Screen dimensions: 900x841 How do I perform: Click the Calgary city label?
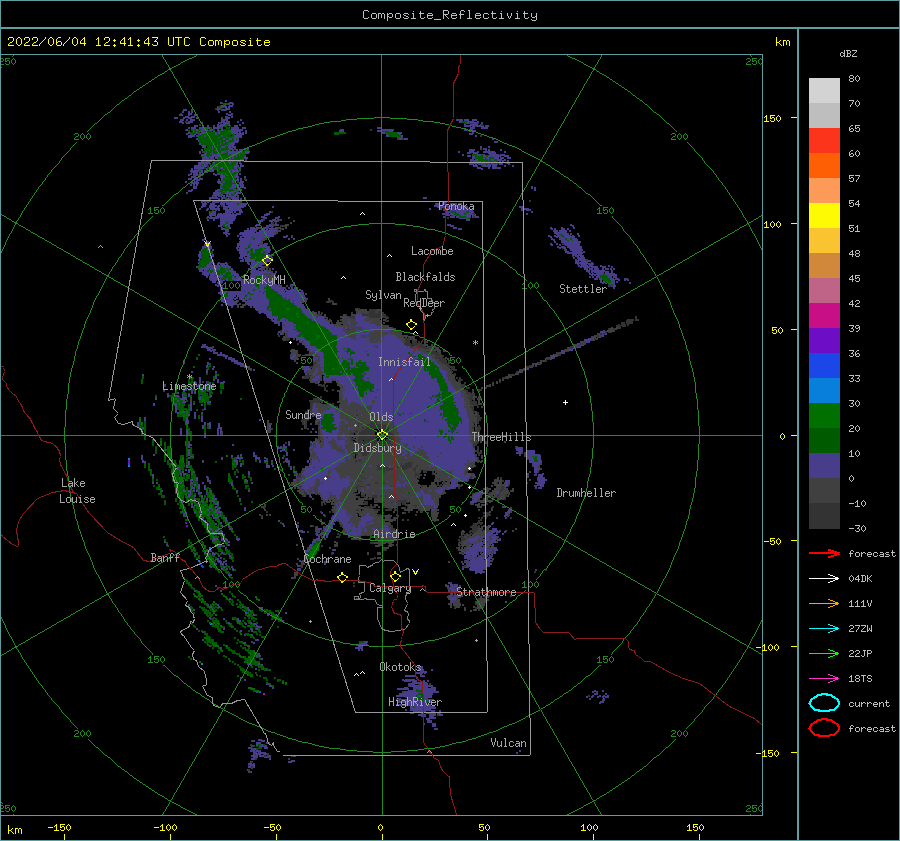click(x=390, y=588)
